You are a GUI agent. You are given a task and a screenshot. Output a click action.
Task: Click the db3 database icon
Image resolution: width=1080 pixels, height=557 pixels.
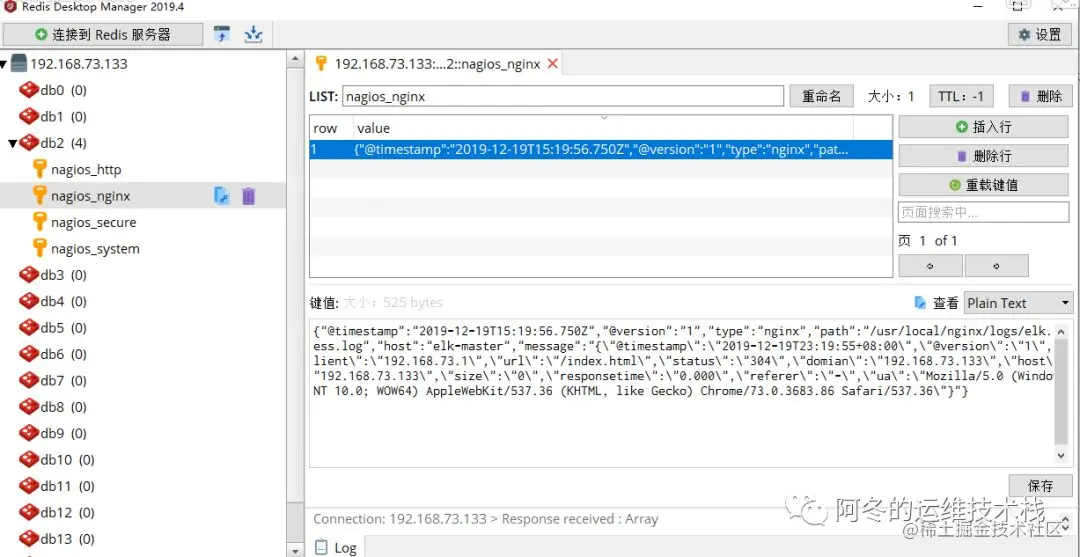click(x=29, y=275)
